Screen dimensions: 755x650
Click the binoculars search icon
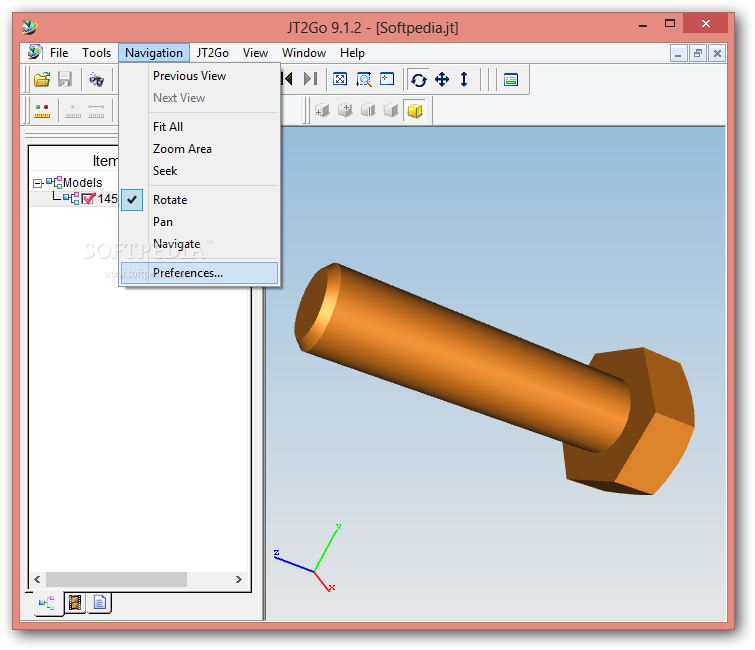click(96, 79)
